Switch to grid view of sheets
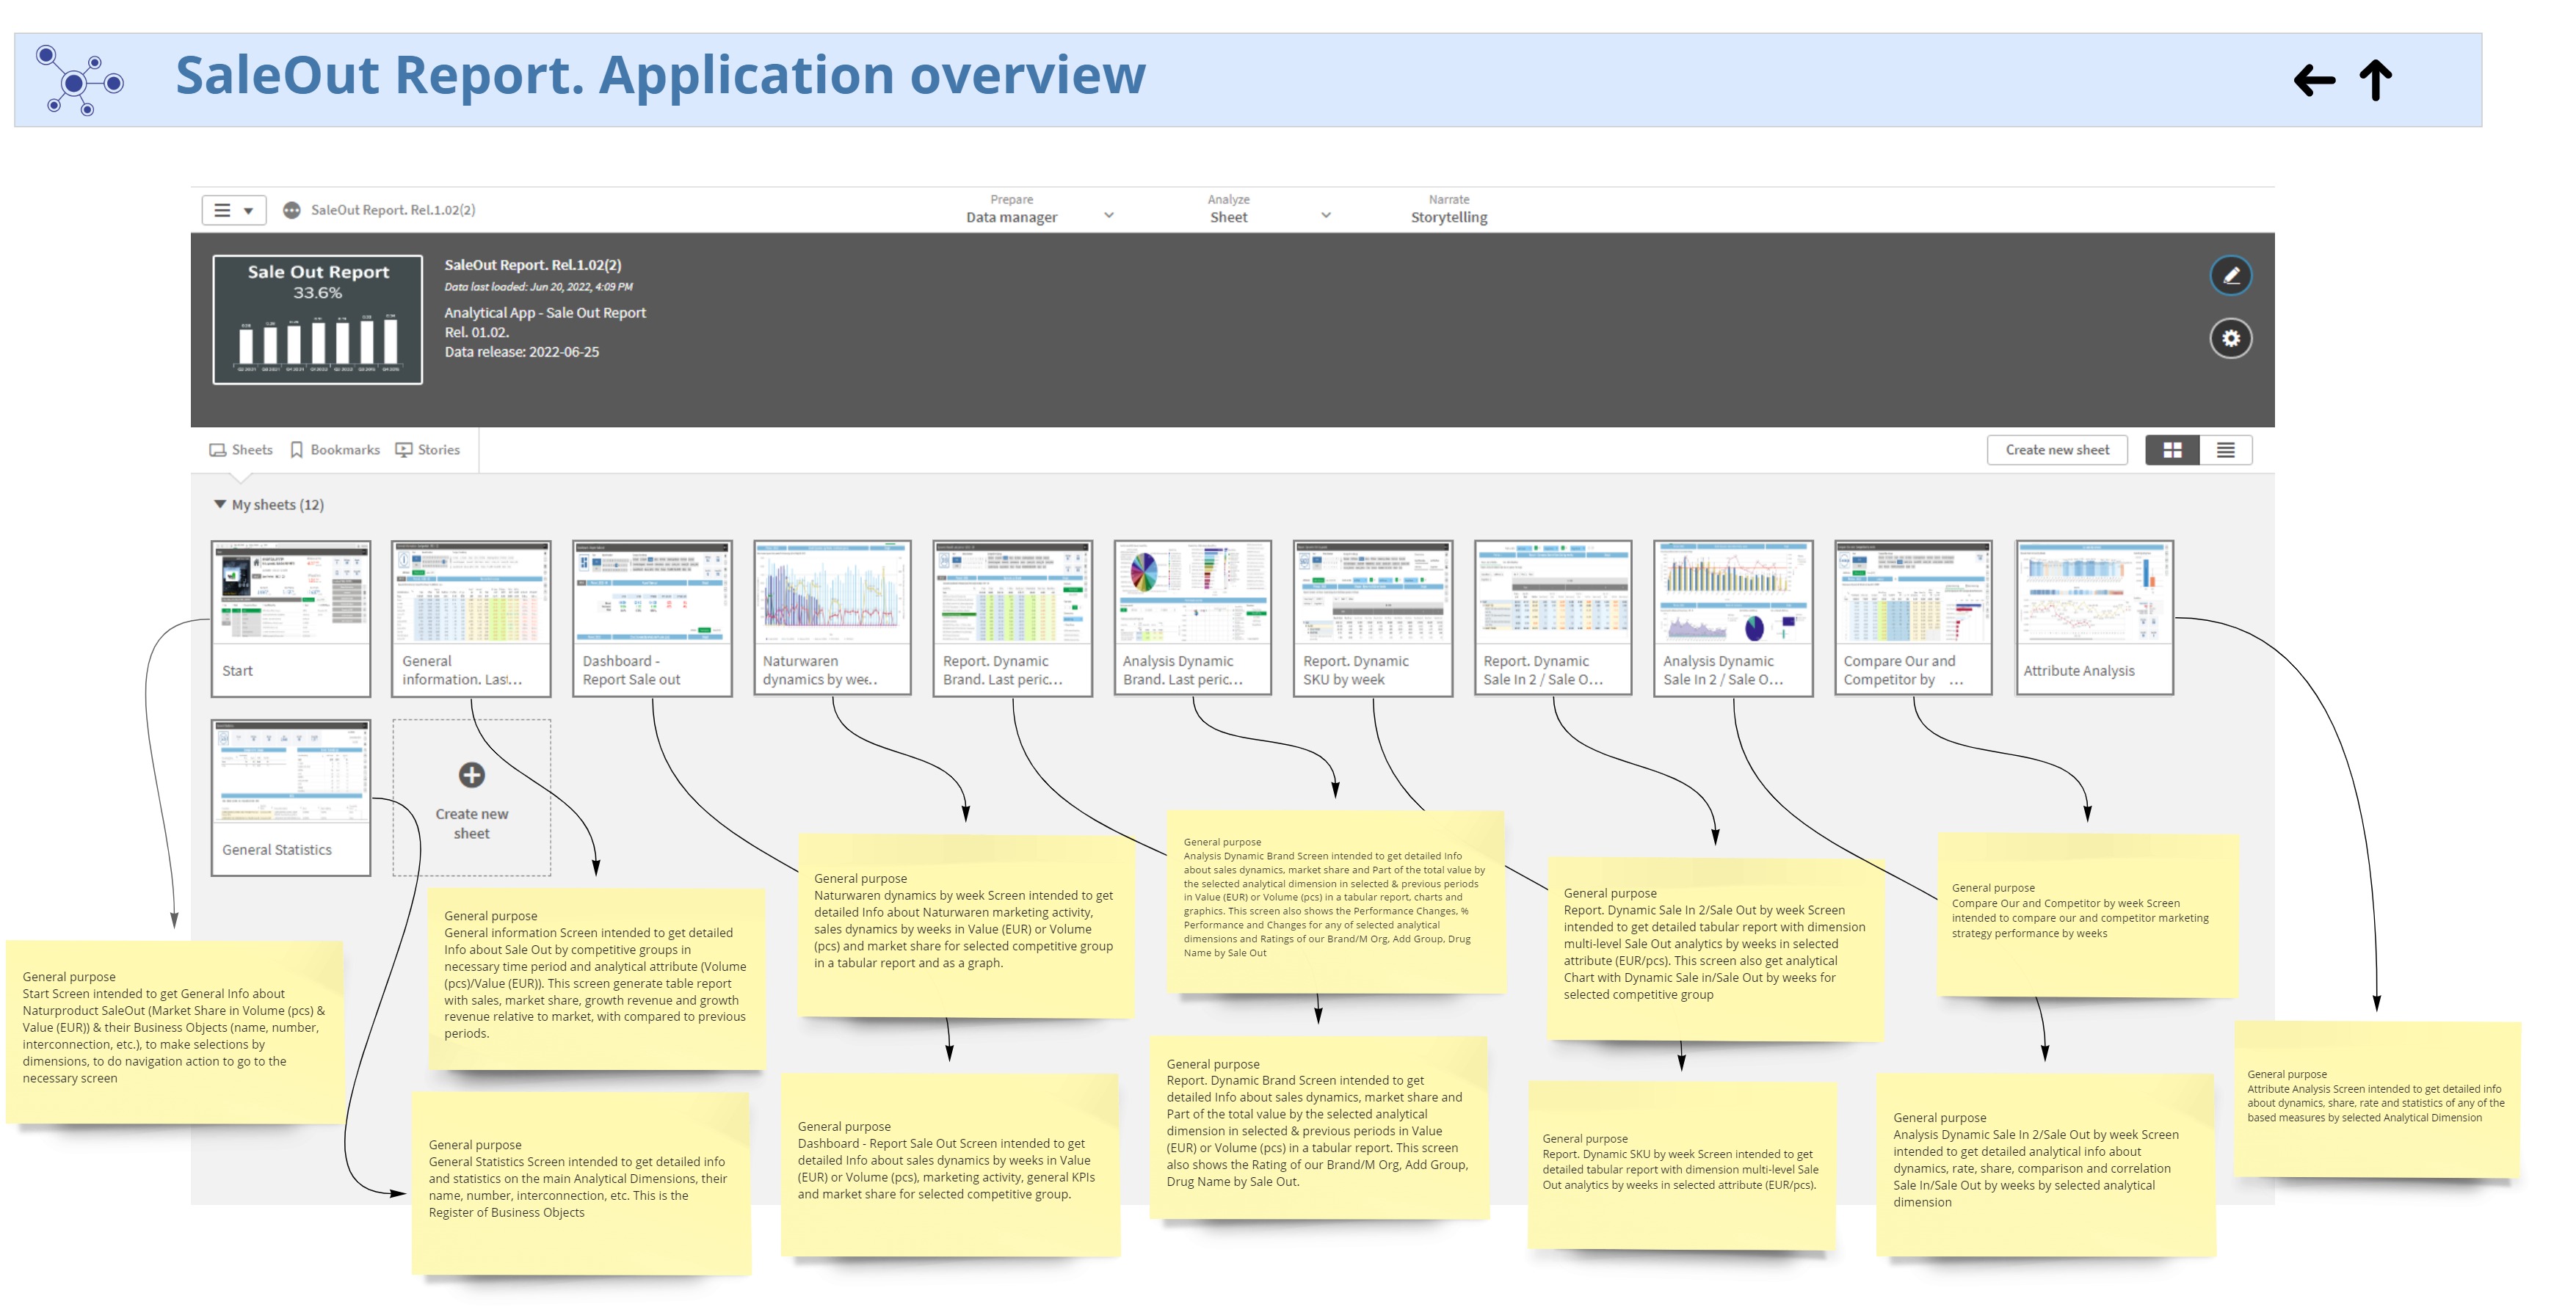The height and width of the screenshot is (1307, 2576). point(2172,450)
